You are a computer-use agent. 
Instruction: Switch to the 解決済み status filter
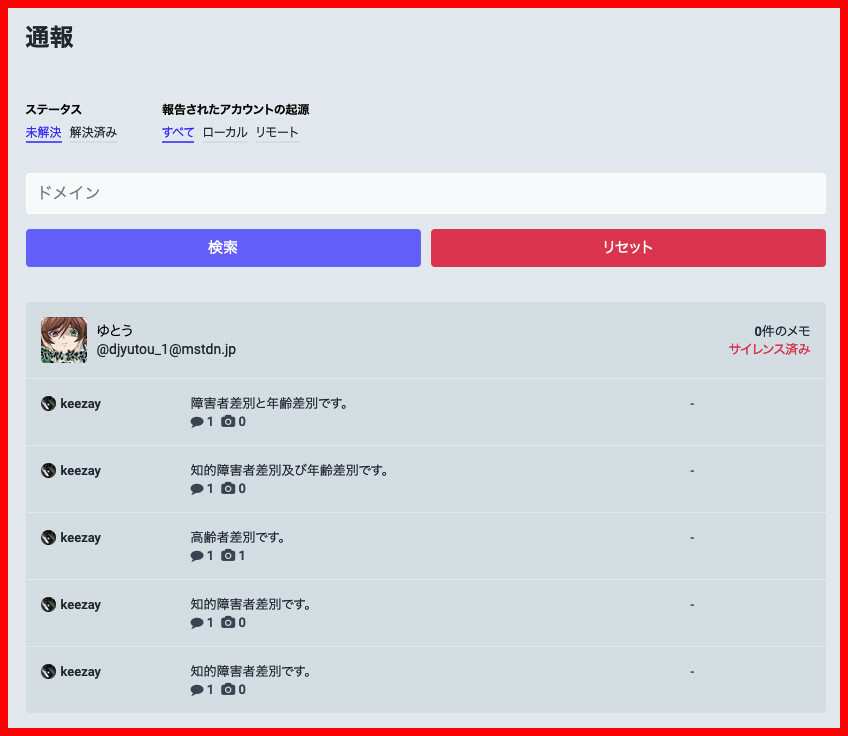point(93,132)
